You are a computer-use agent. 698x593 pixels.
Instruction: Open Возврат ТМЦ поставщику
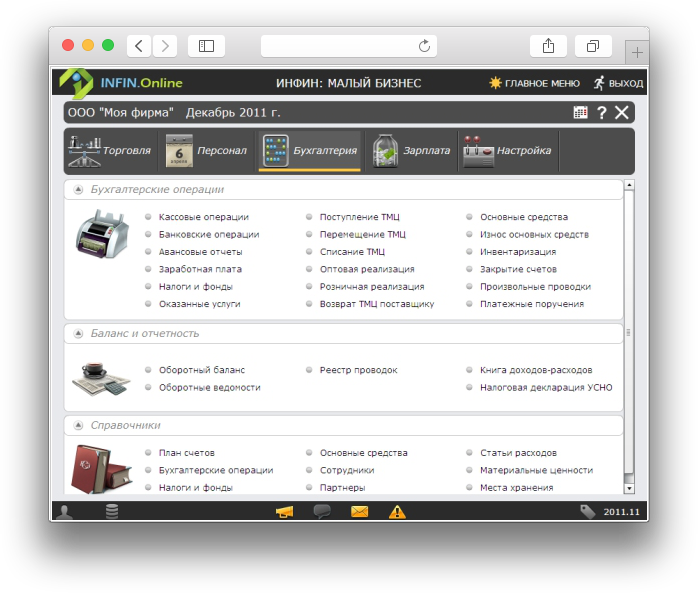coord(377,304)
